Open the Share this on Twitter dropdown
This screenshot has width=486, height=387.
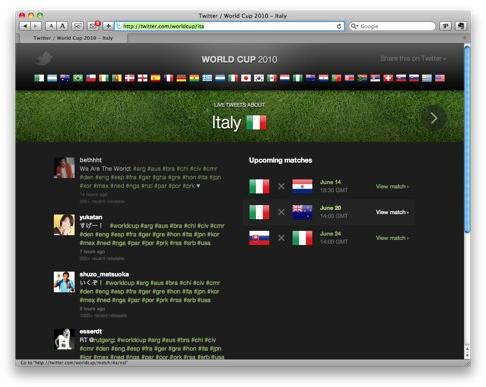click(413, 59)
